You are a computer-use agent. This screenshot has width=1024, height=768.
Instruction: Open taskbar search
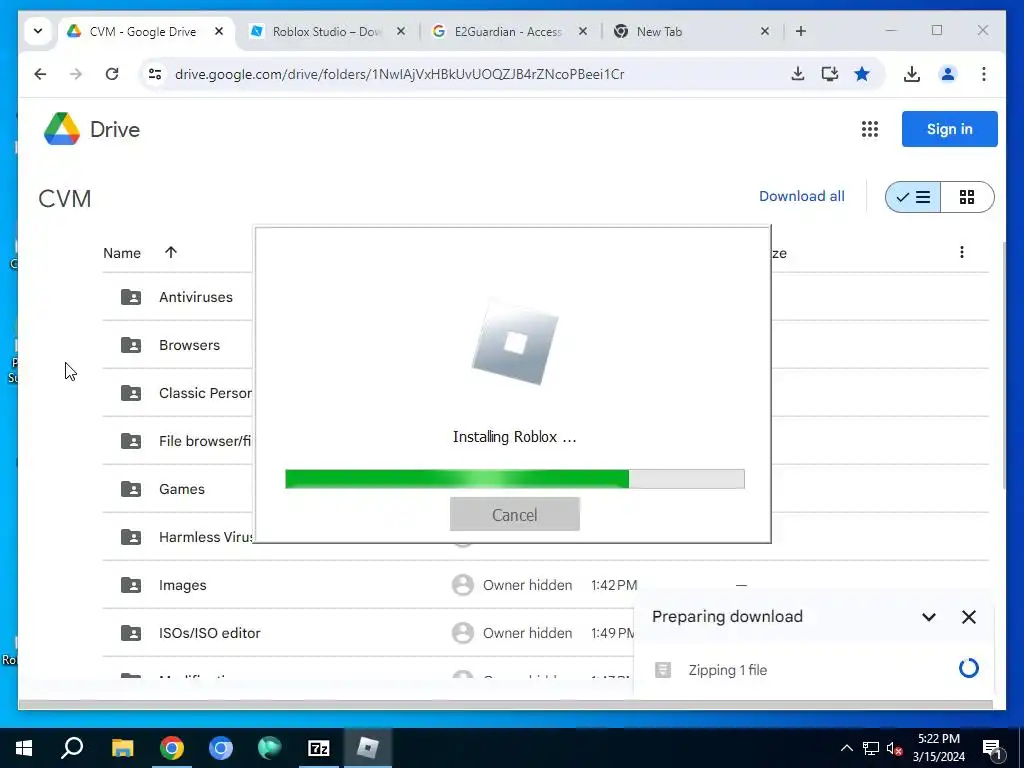point(72,748)
